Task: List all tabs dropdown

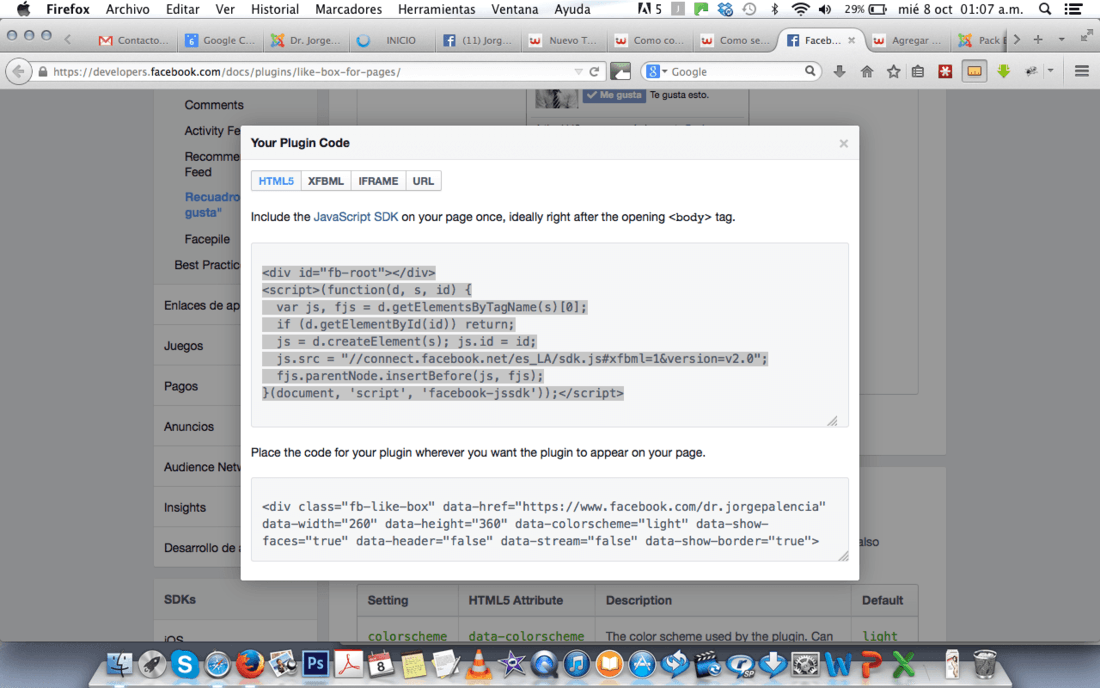Action: [x=1061, y=40]
